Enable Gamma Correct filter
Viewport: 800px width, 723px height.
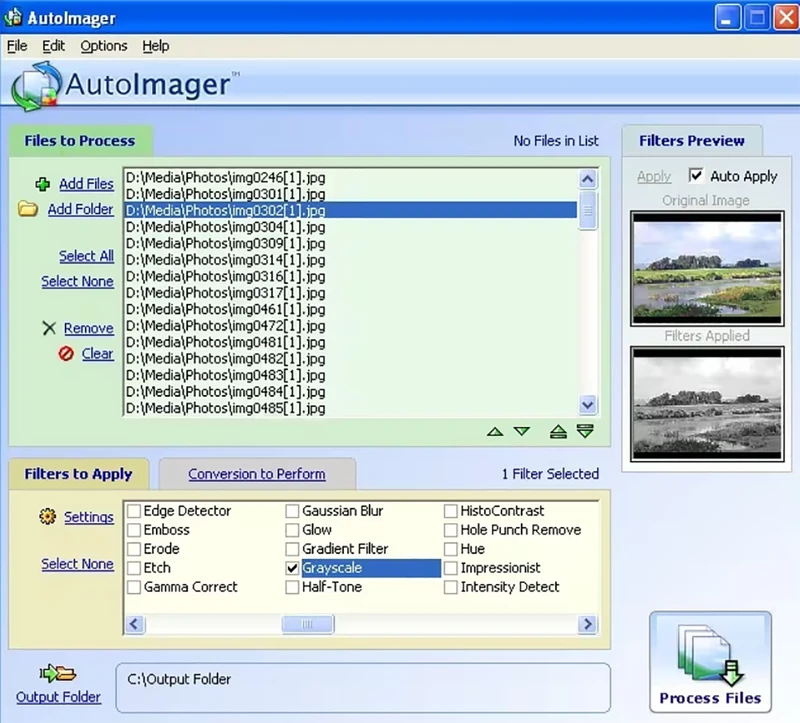(134, 587)
